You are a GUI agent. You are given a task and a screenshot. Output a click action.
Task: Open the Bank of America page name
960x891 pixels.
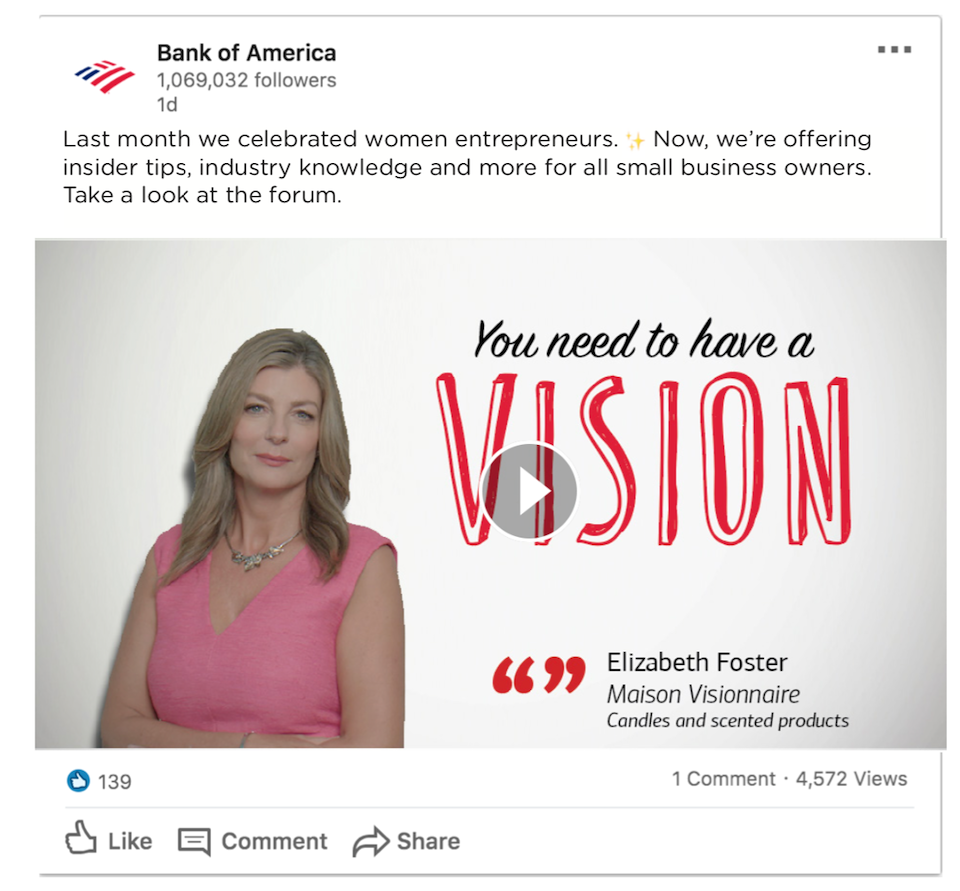click(247, 53)
